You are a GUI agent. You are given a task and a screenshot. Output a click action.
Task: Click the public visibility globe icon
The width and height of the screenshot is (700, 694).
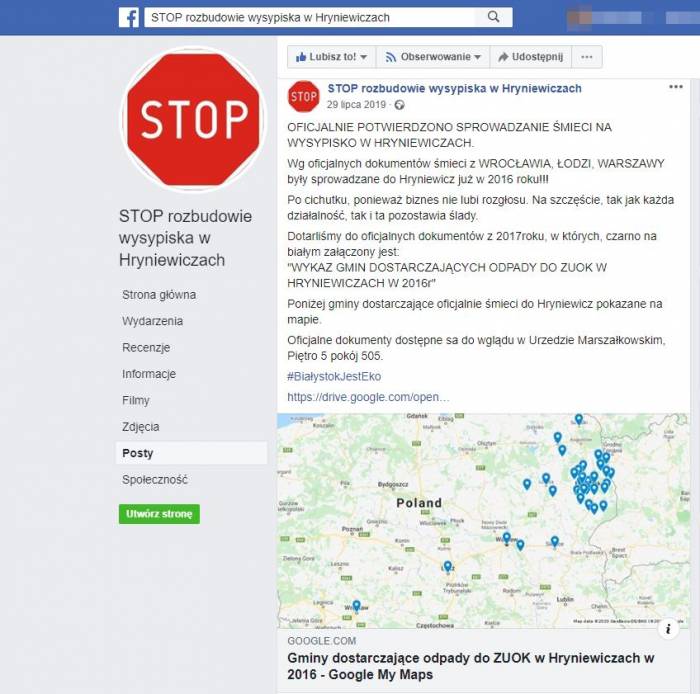pyautogui.click(x=400, y=105)
